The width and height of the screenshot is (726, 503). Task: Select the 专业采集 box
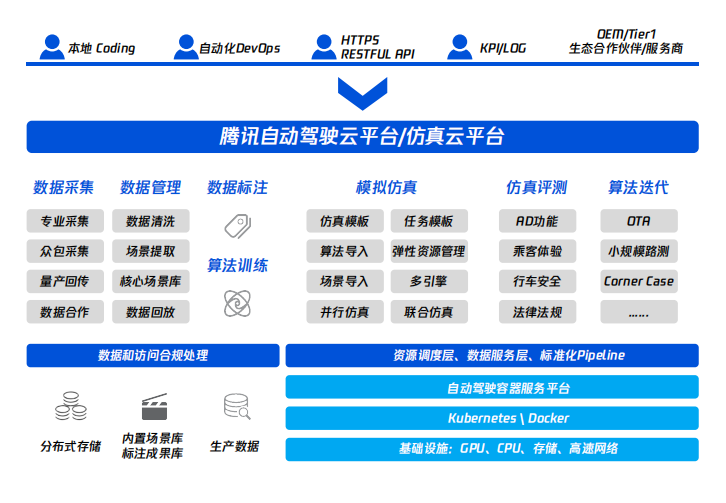tap(65, 221)
